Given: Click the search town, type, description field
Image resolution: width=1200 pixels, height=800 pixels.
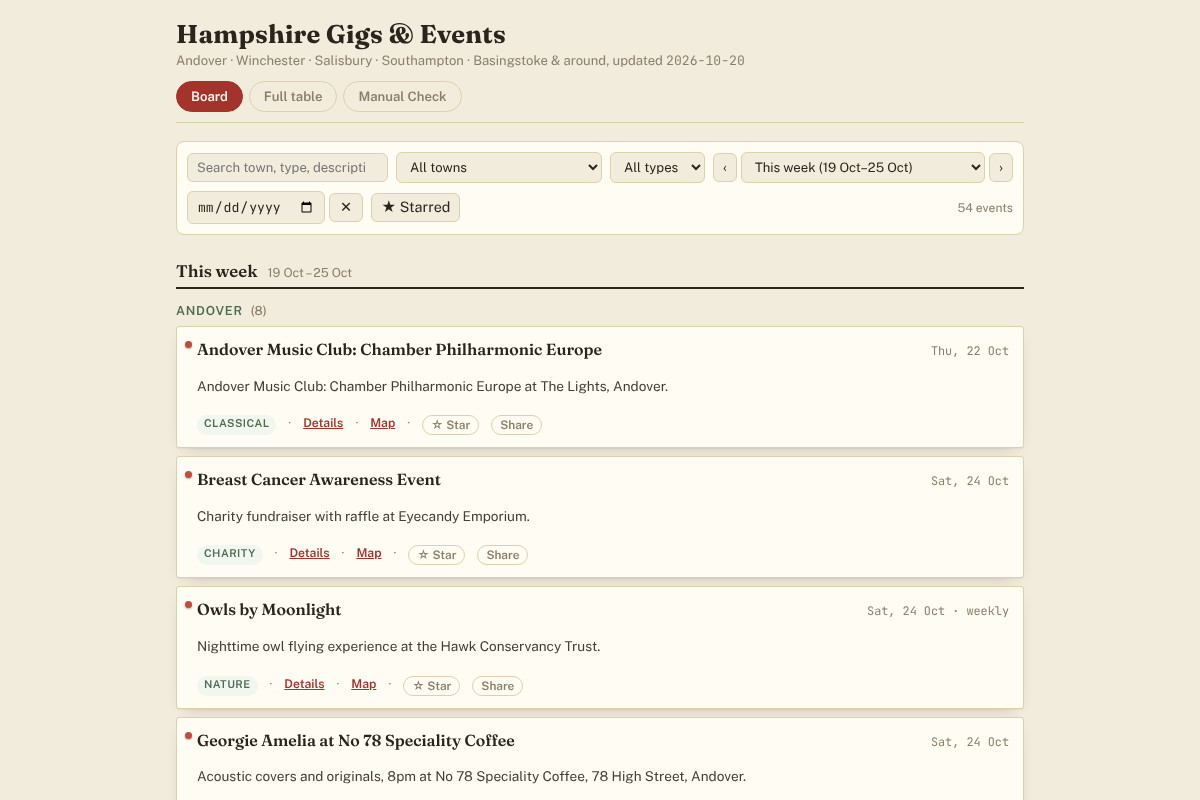Looking at the screenshot, I should [x=287, y=167].
